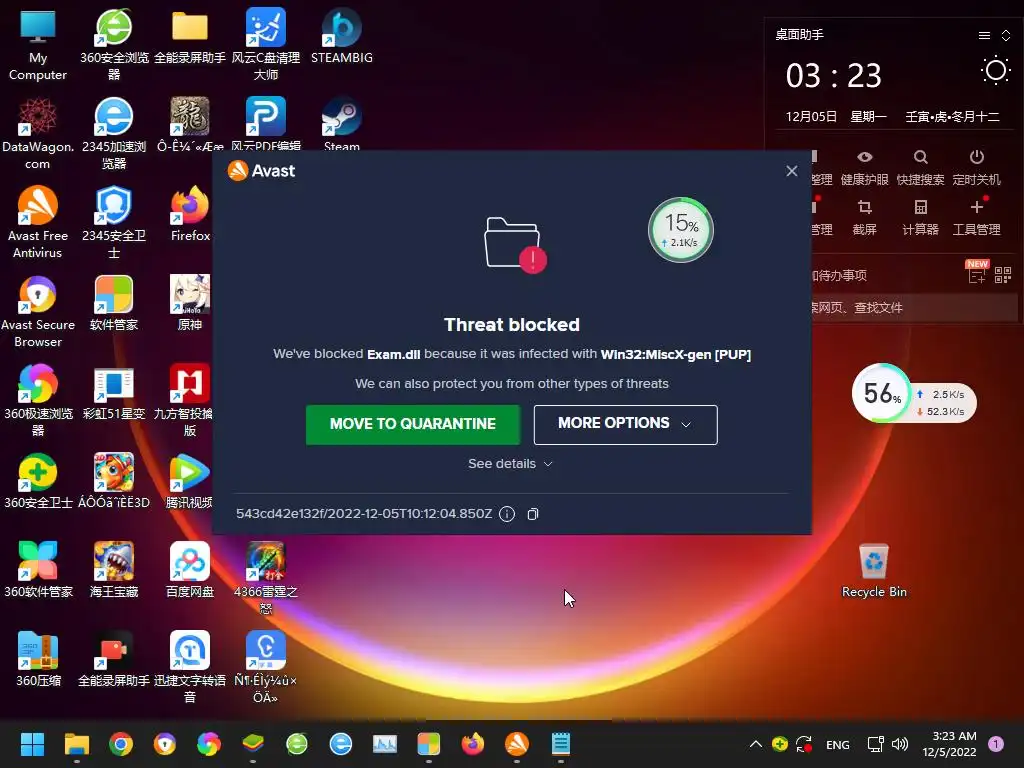Close the Avast threat dialog
Viewport: 1024px width, 768px height.
pos(792,171)
